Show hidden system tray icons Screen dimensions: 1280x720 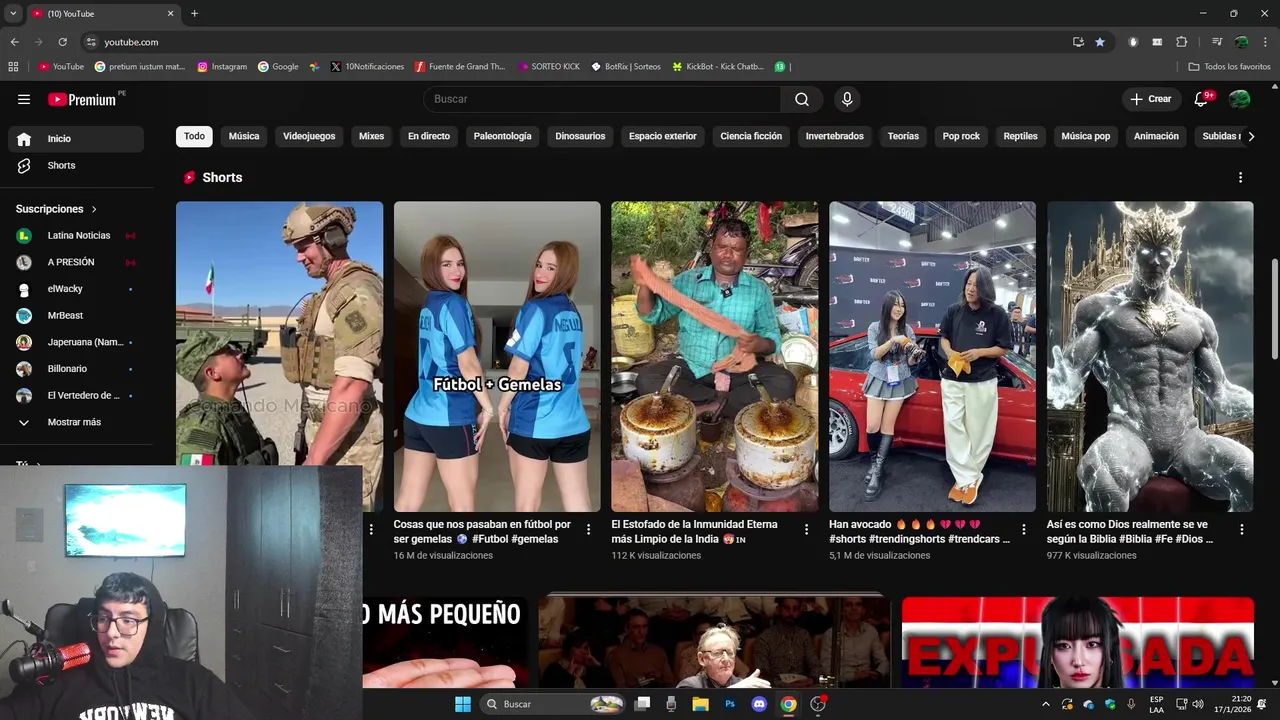coord(1046,704)
